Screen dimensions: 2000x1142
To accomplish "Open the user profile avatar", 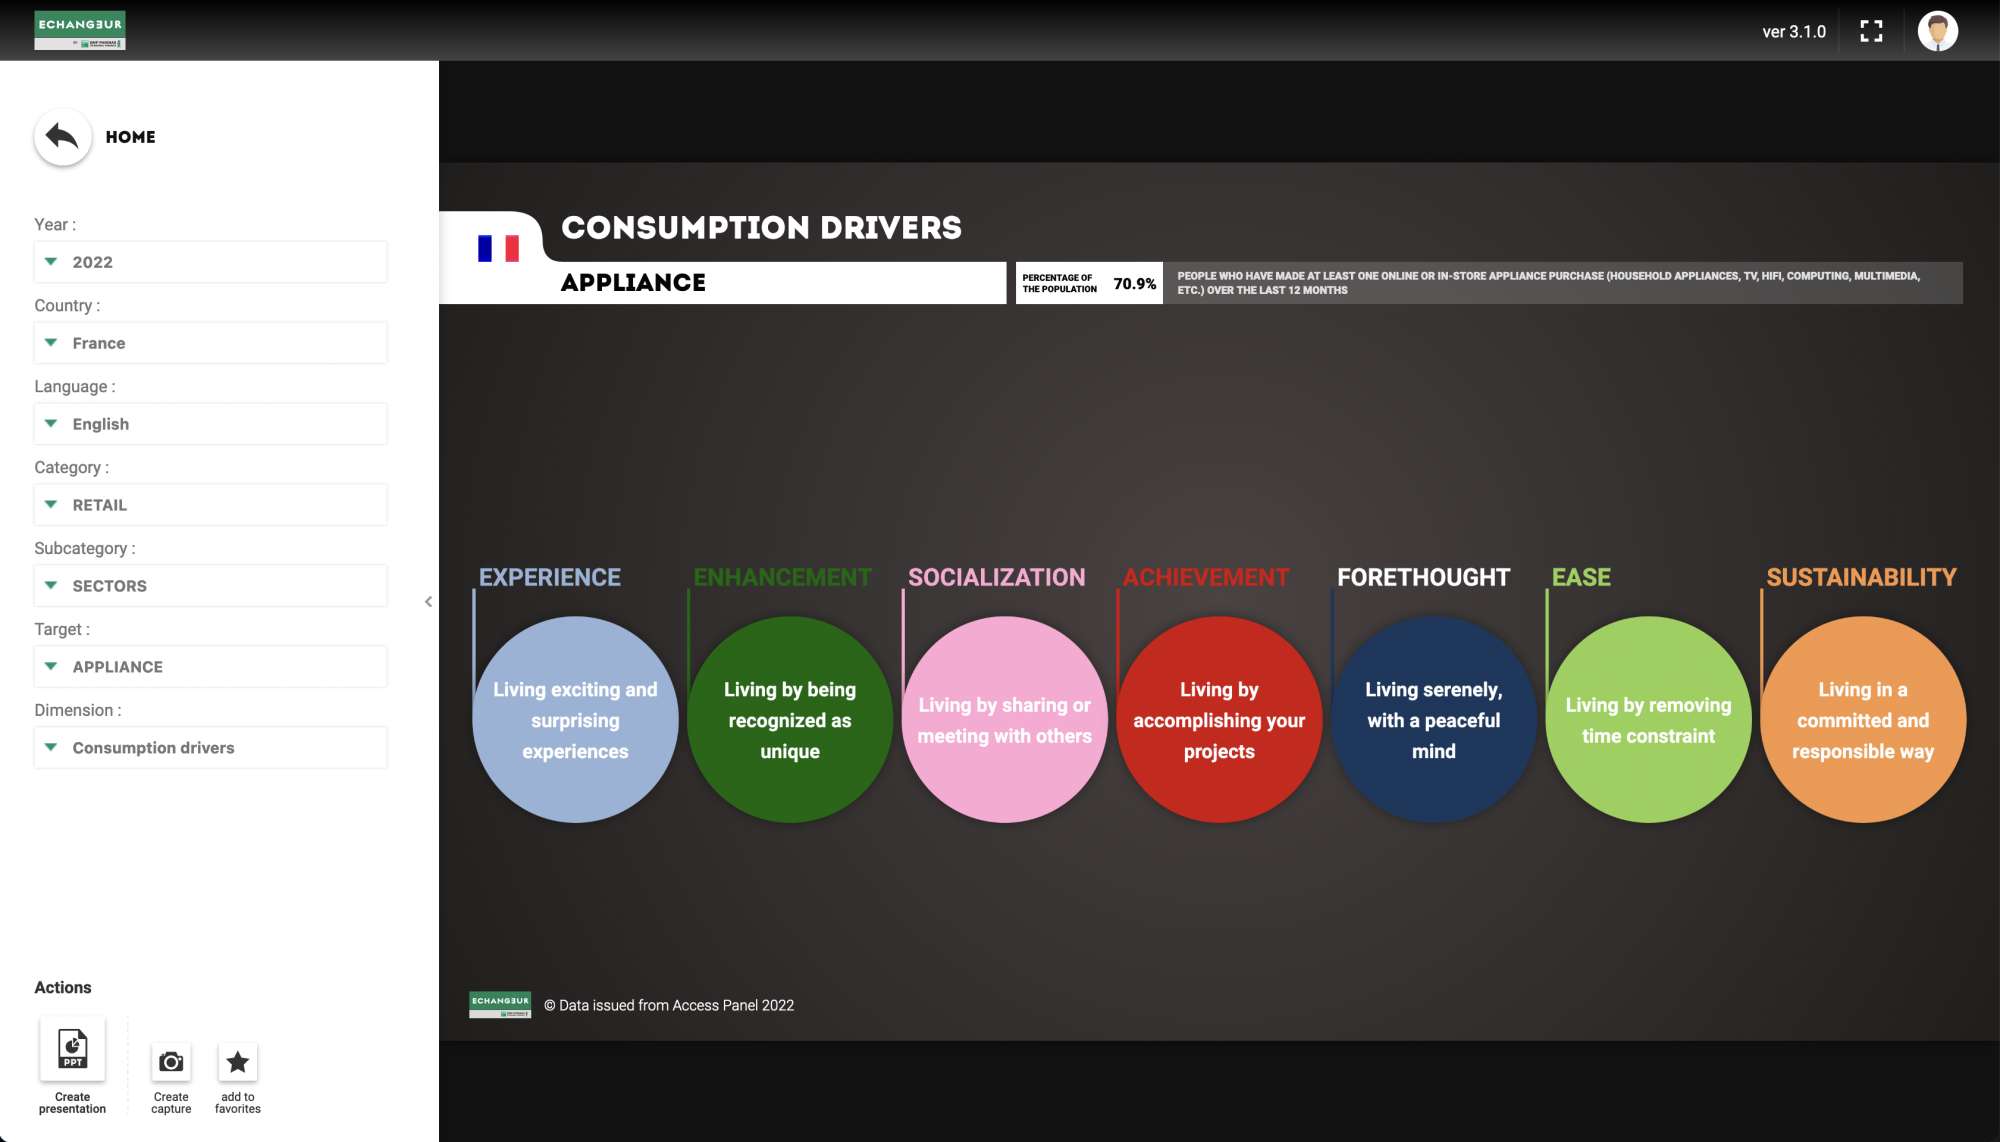I will pyautogui.click(x=1937, y=31).
